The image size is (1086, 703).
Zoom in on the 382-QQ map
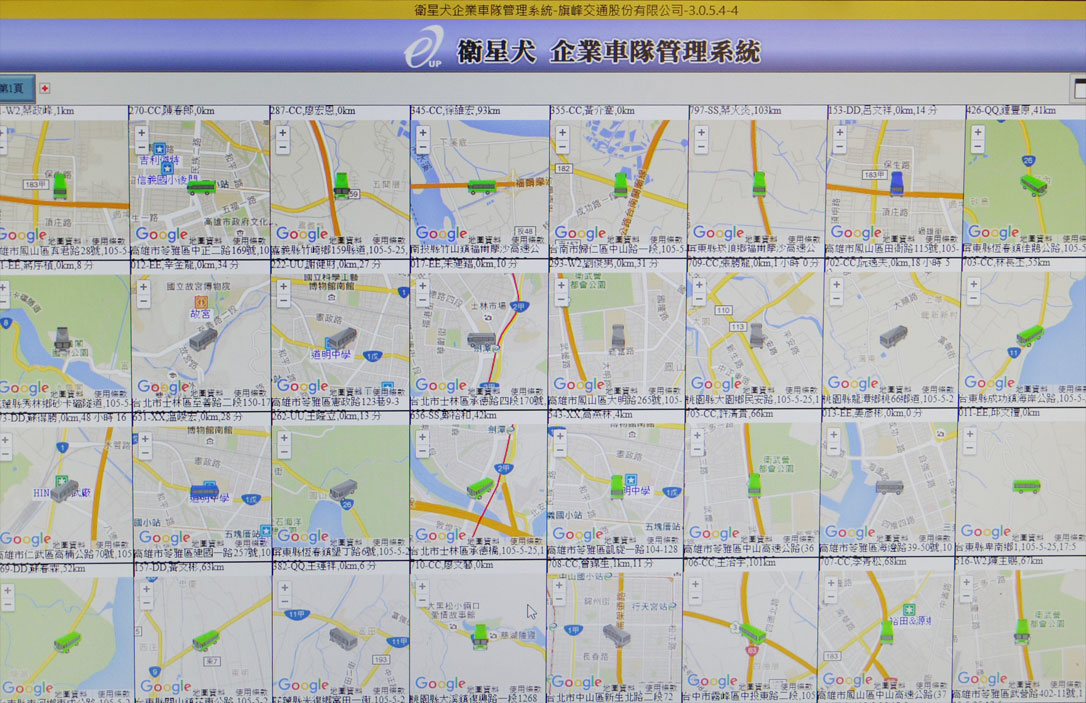tap(285, 588)
